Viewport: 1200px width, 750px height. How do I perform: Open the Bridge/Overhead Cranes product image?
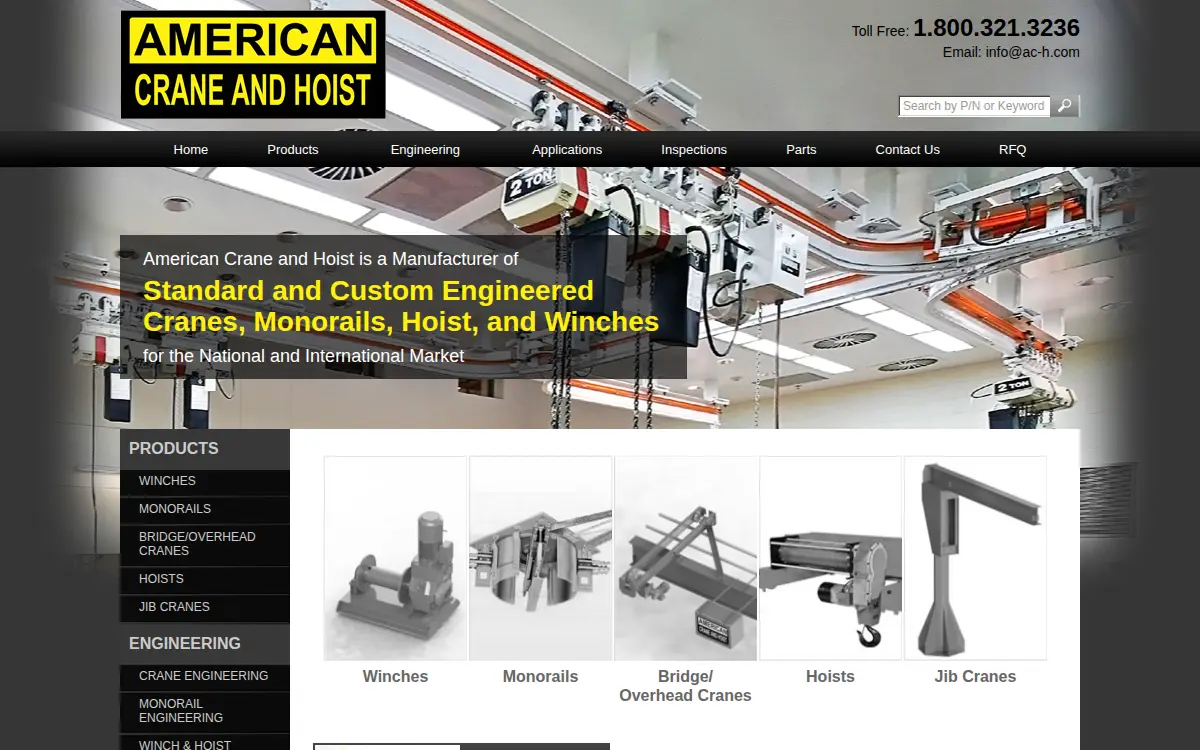click(x=686, y=558)
